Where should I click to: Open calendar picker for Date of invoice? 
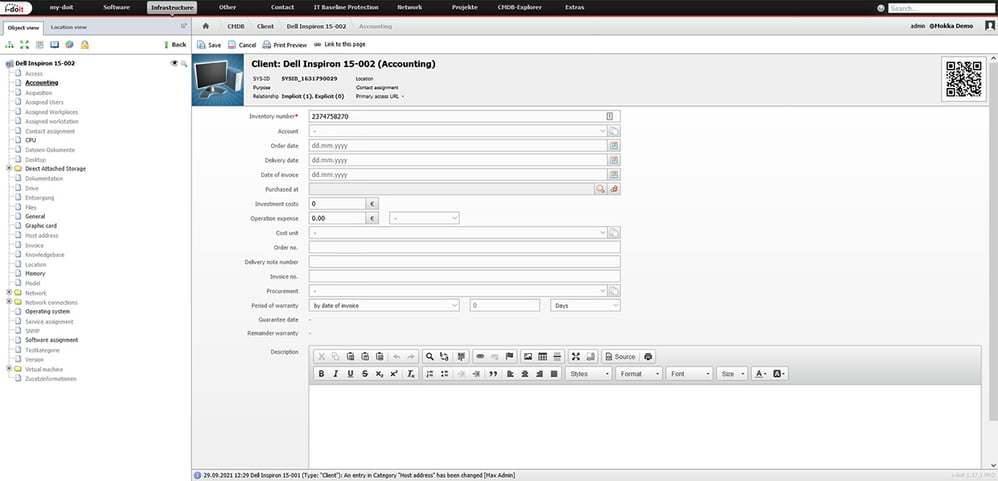pyautogui.click(x=614, y=174)
